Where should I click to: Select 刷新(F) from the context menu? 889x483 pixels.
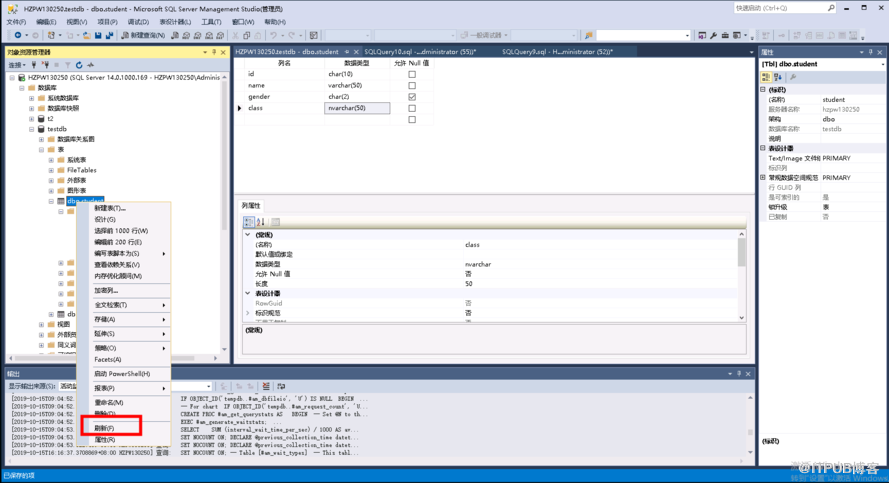pyautogui.click(x=104, y=427)
